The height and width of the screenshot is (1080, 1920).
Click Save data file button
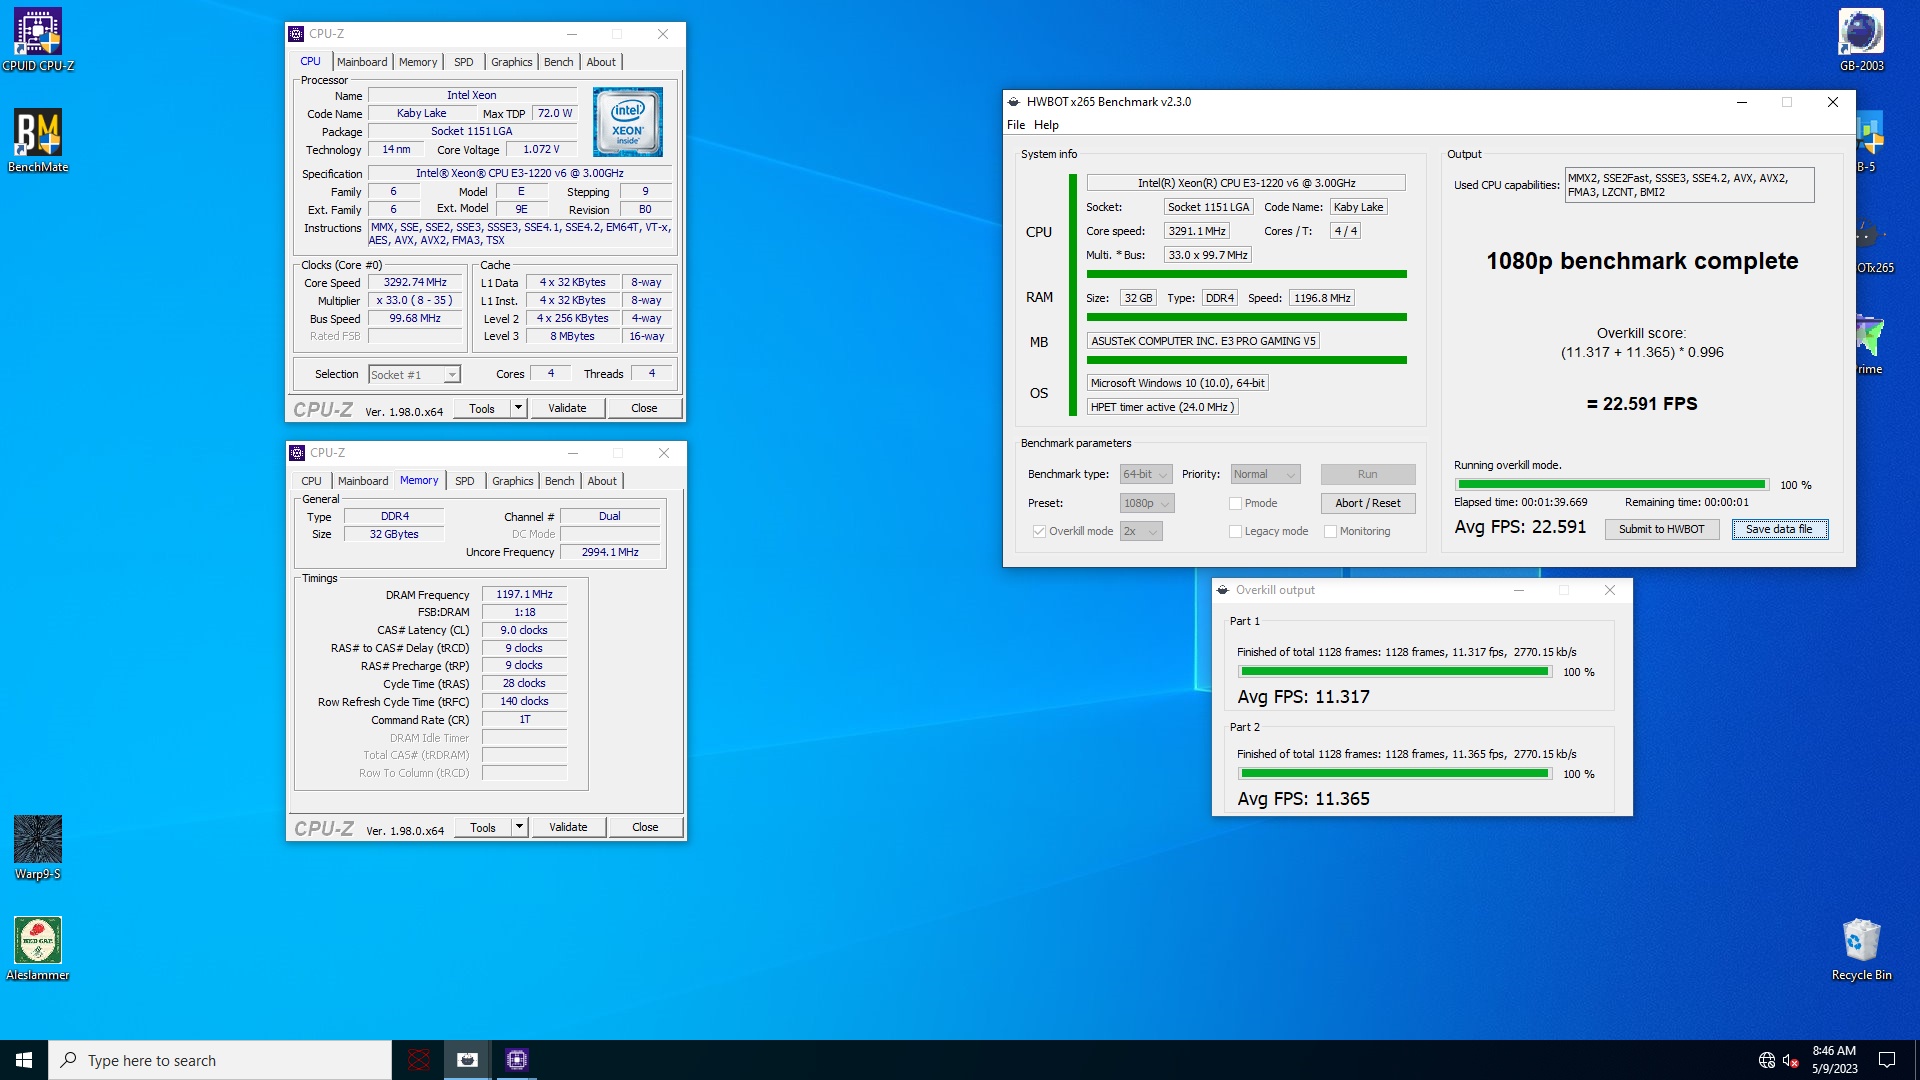pos(1779,529)
